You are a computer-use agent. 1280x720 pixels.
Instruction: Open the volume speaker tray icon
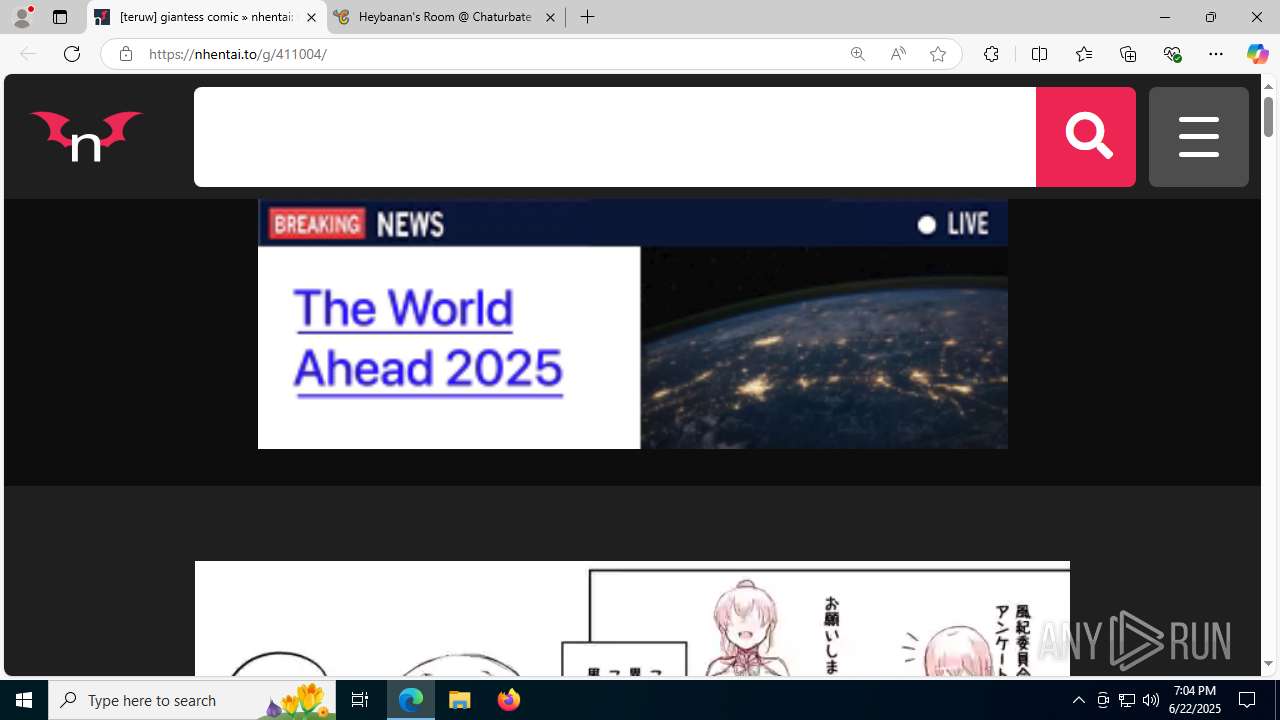point(1150,700)
